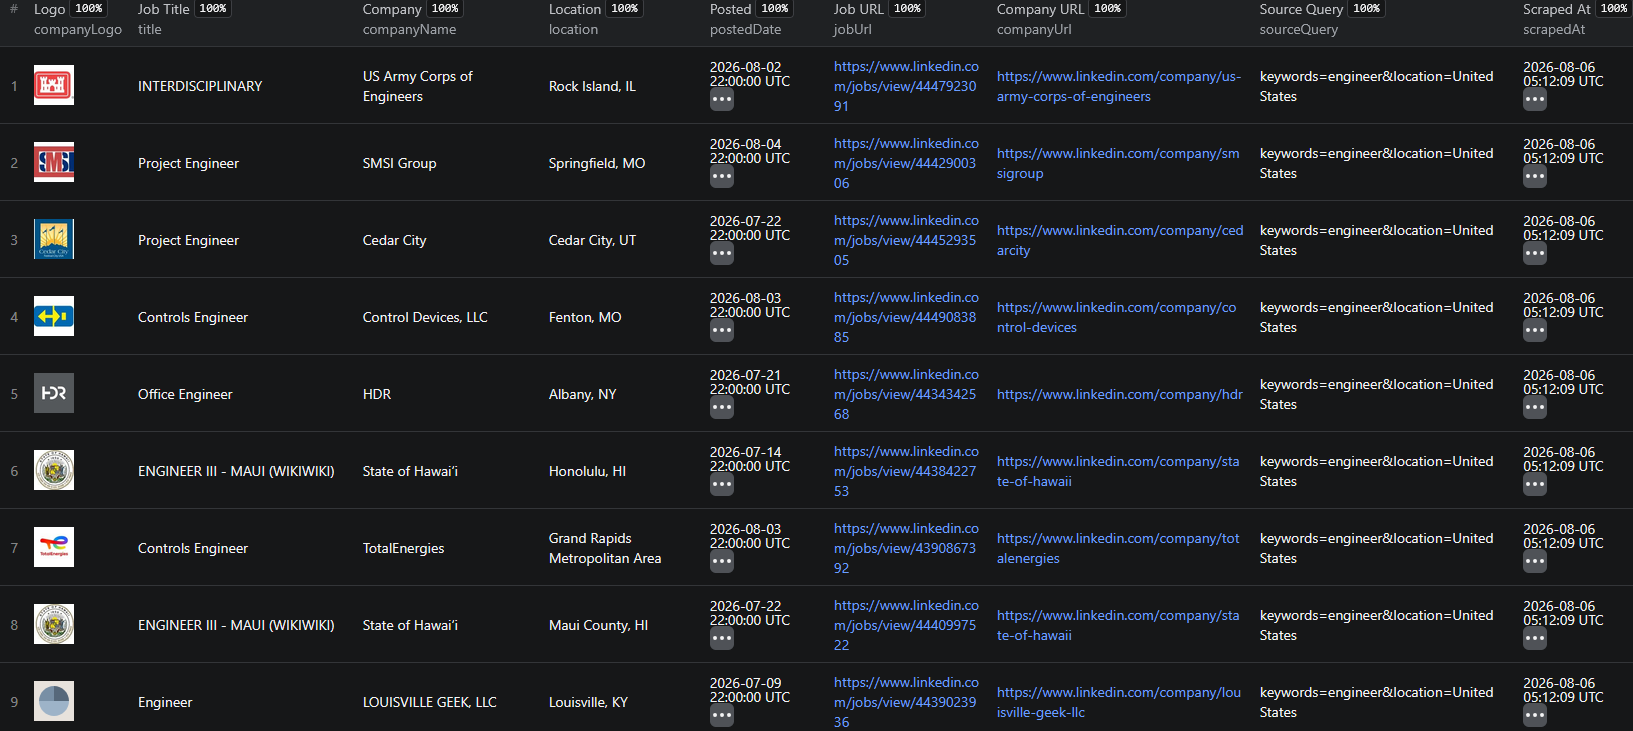Click the HDR company logo
1633x731 pixels.
pyautogui.click(x=54, y=393)
